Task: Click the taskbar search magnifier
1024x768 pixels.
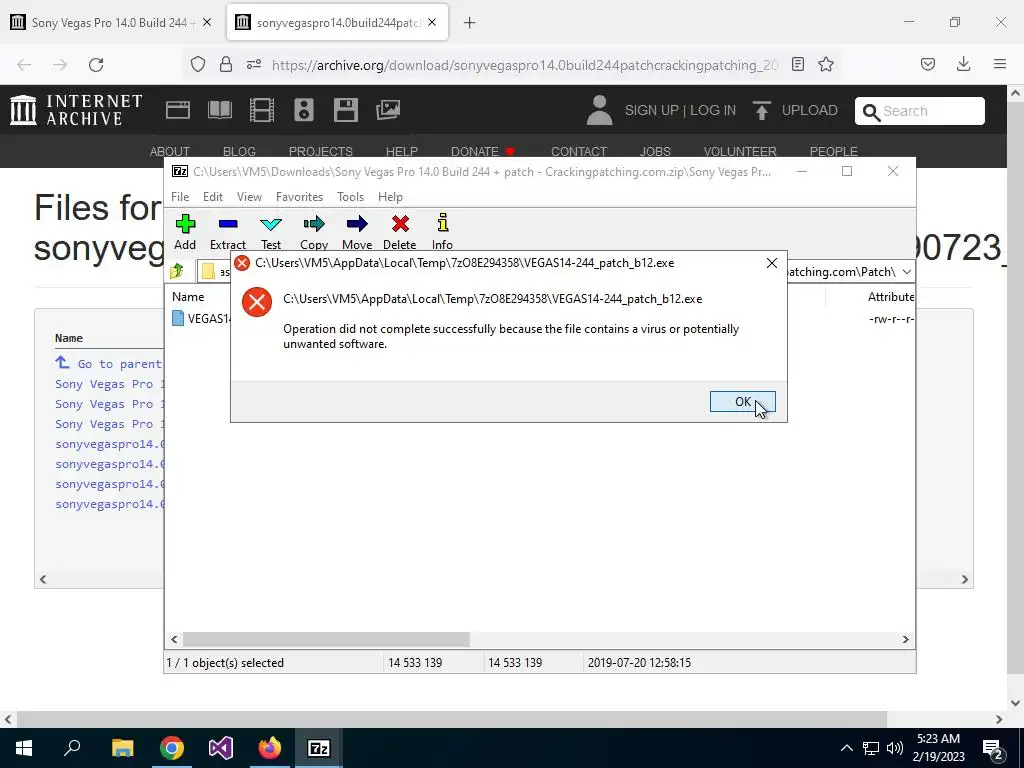Action: click(x=72, y=748)
